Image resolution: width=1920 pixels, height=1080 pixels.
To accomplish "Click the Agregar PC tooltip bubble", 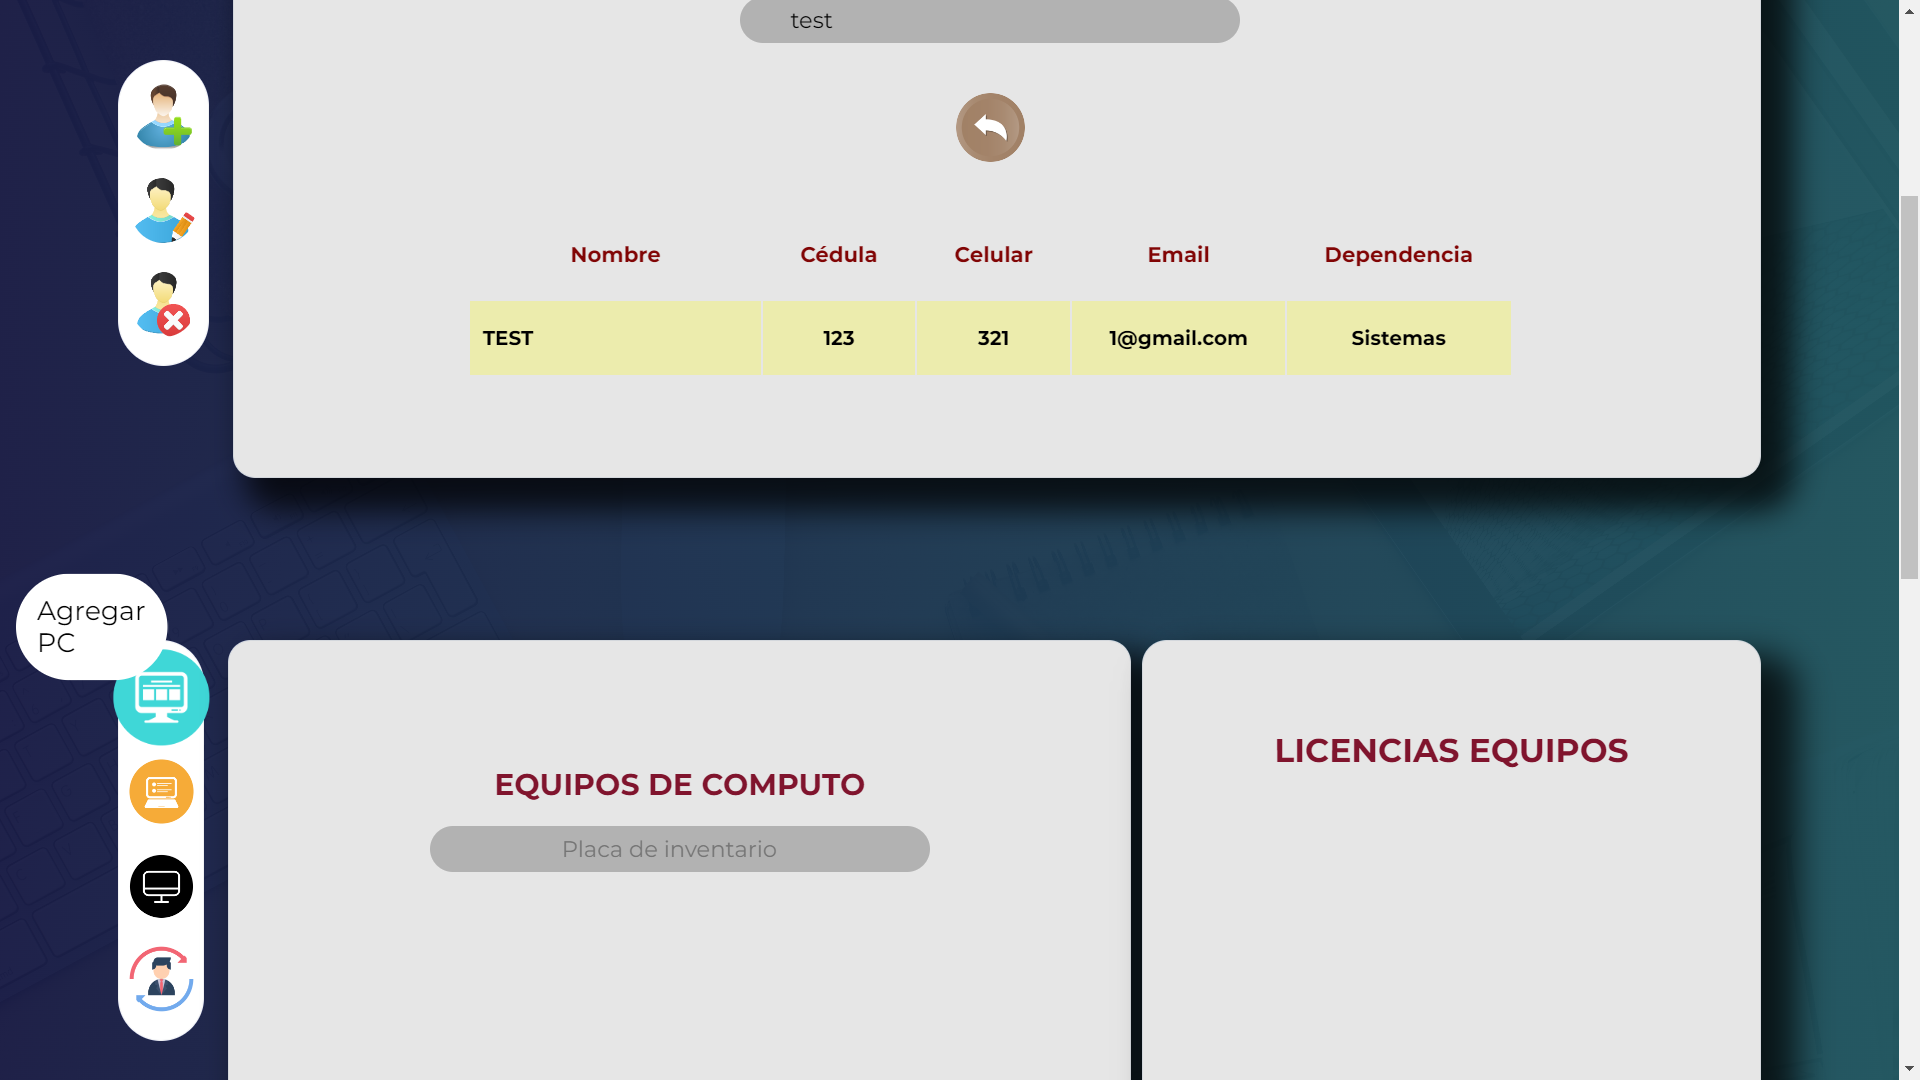I will (91, 627).
